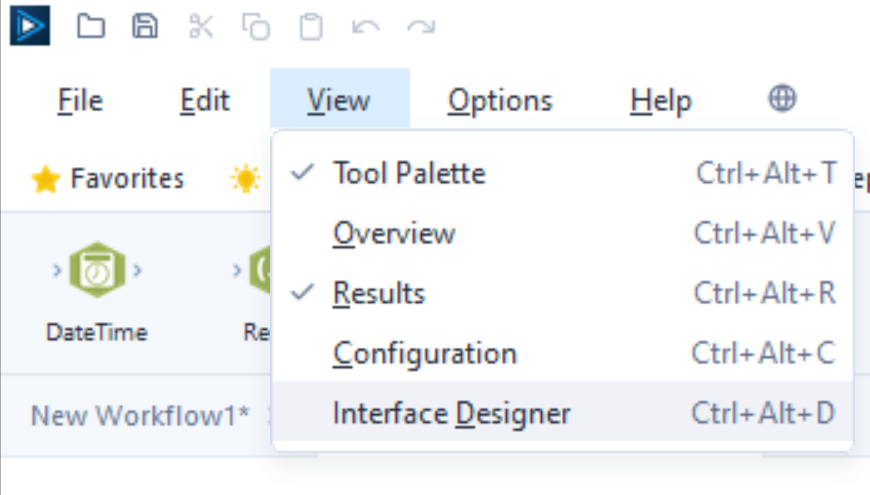
Task: Open language settings globe icon
Action: click(x=782, y=98)
